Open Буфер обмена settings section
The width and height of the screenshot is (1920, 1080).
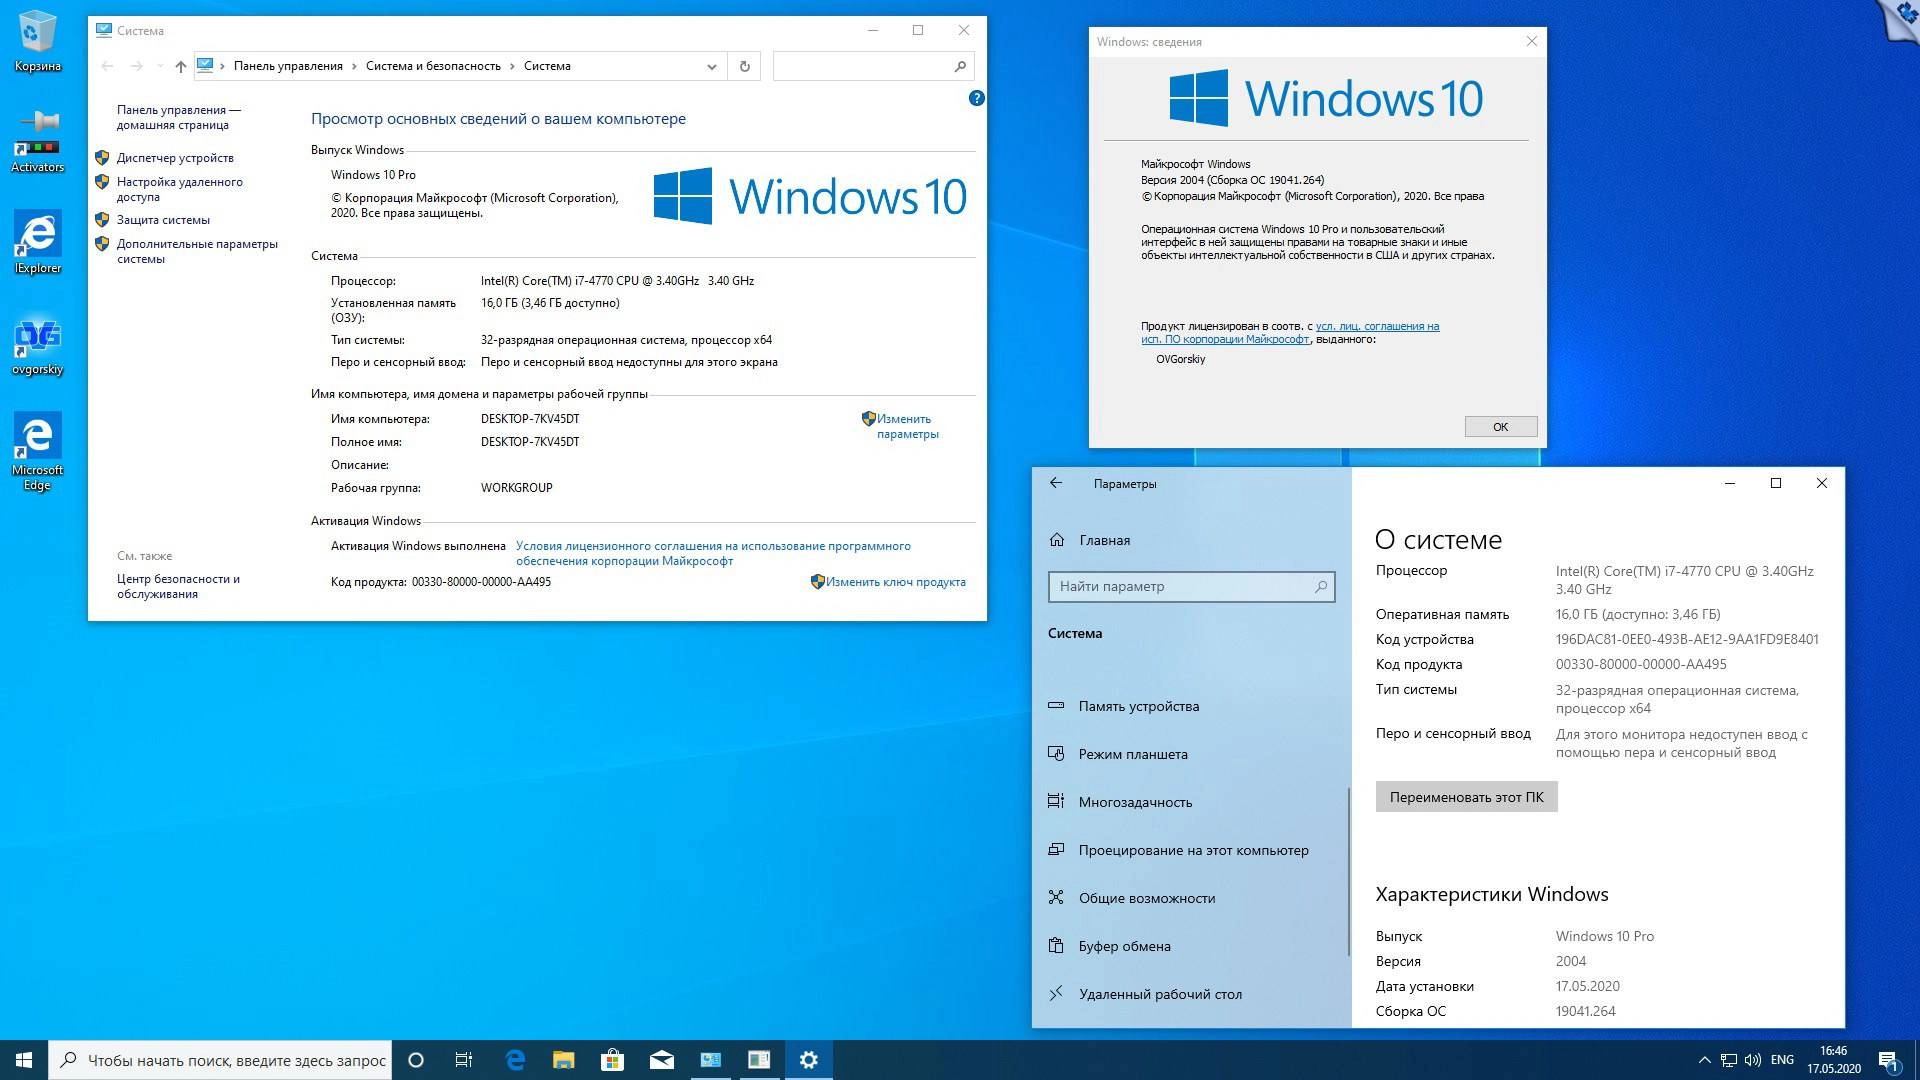1124,946
